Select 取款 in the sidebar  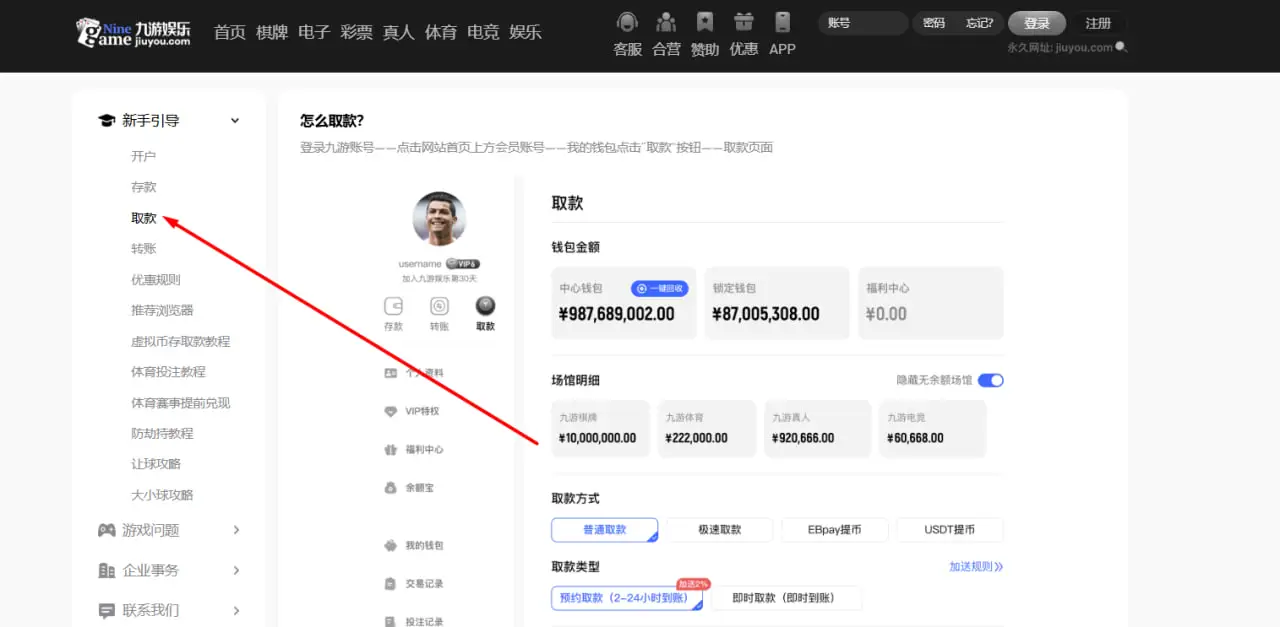coord(144,218)
